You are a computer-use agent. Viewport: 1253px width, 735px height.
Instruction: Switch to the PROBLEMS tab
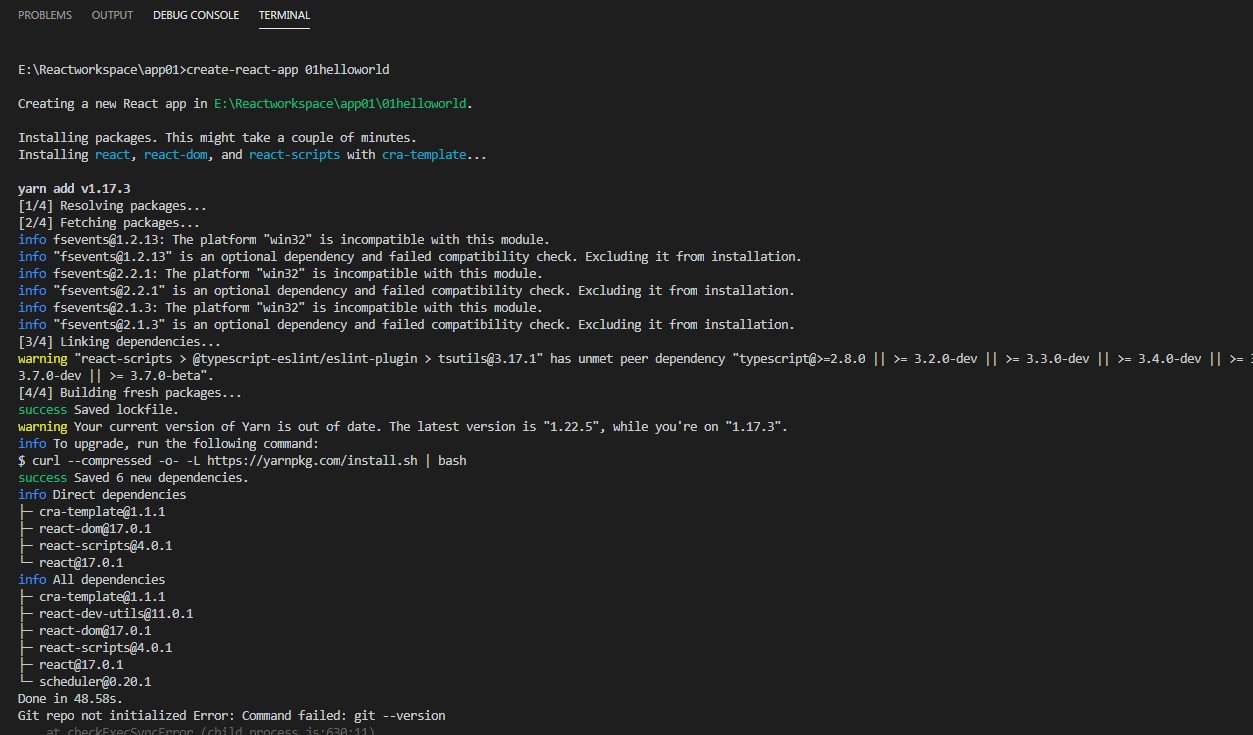coord(45,15)
